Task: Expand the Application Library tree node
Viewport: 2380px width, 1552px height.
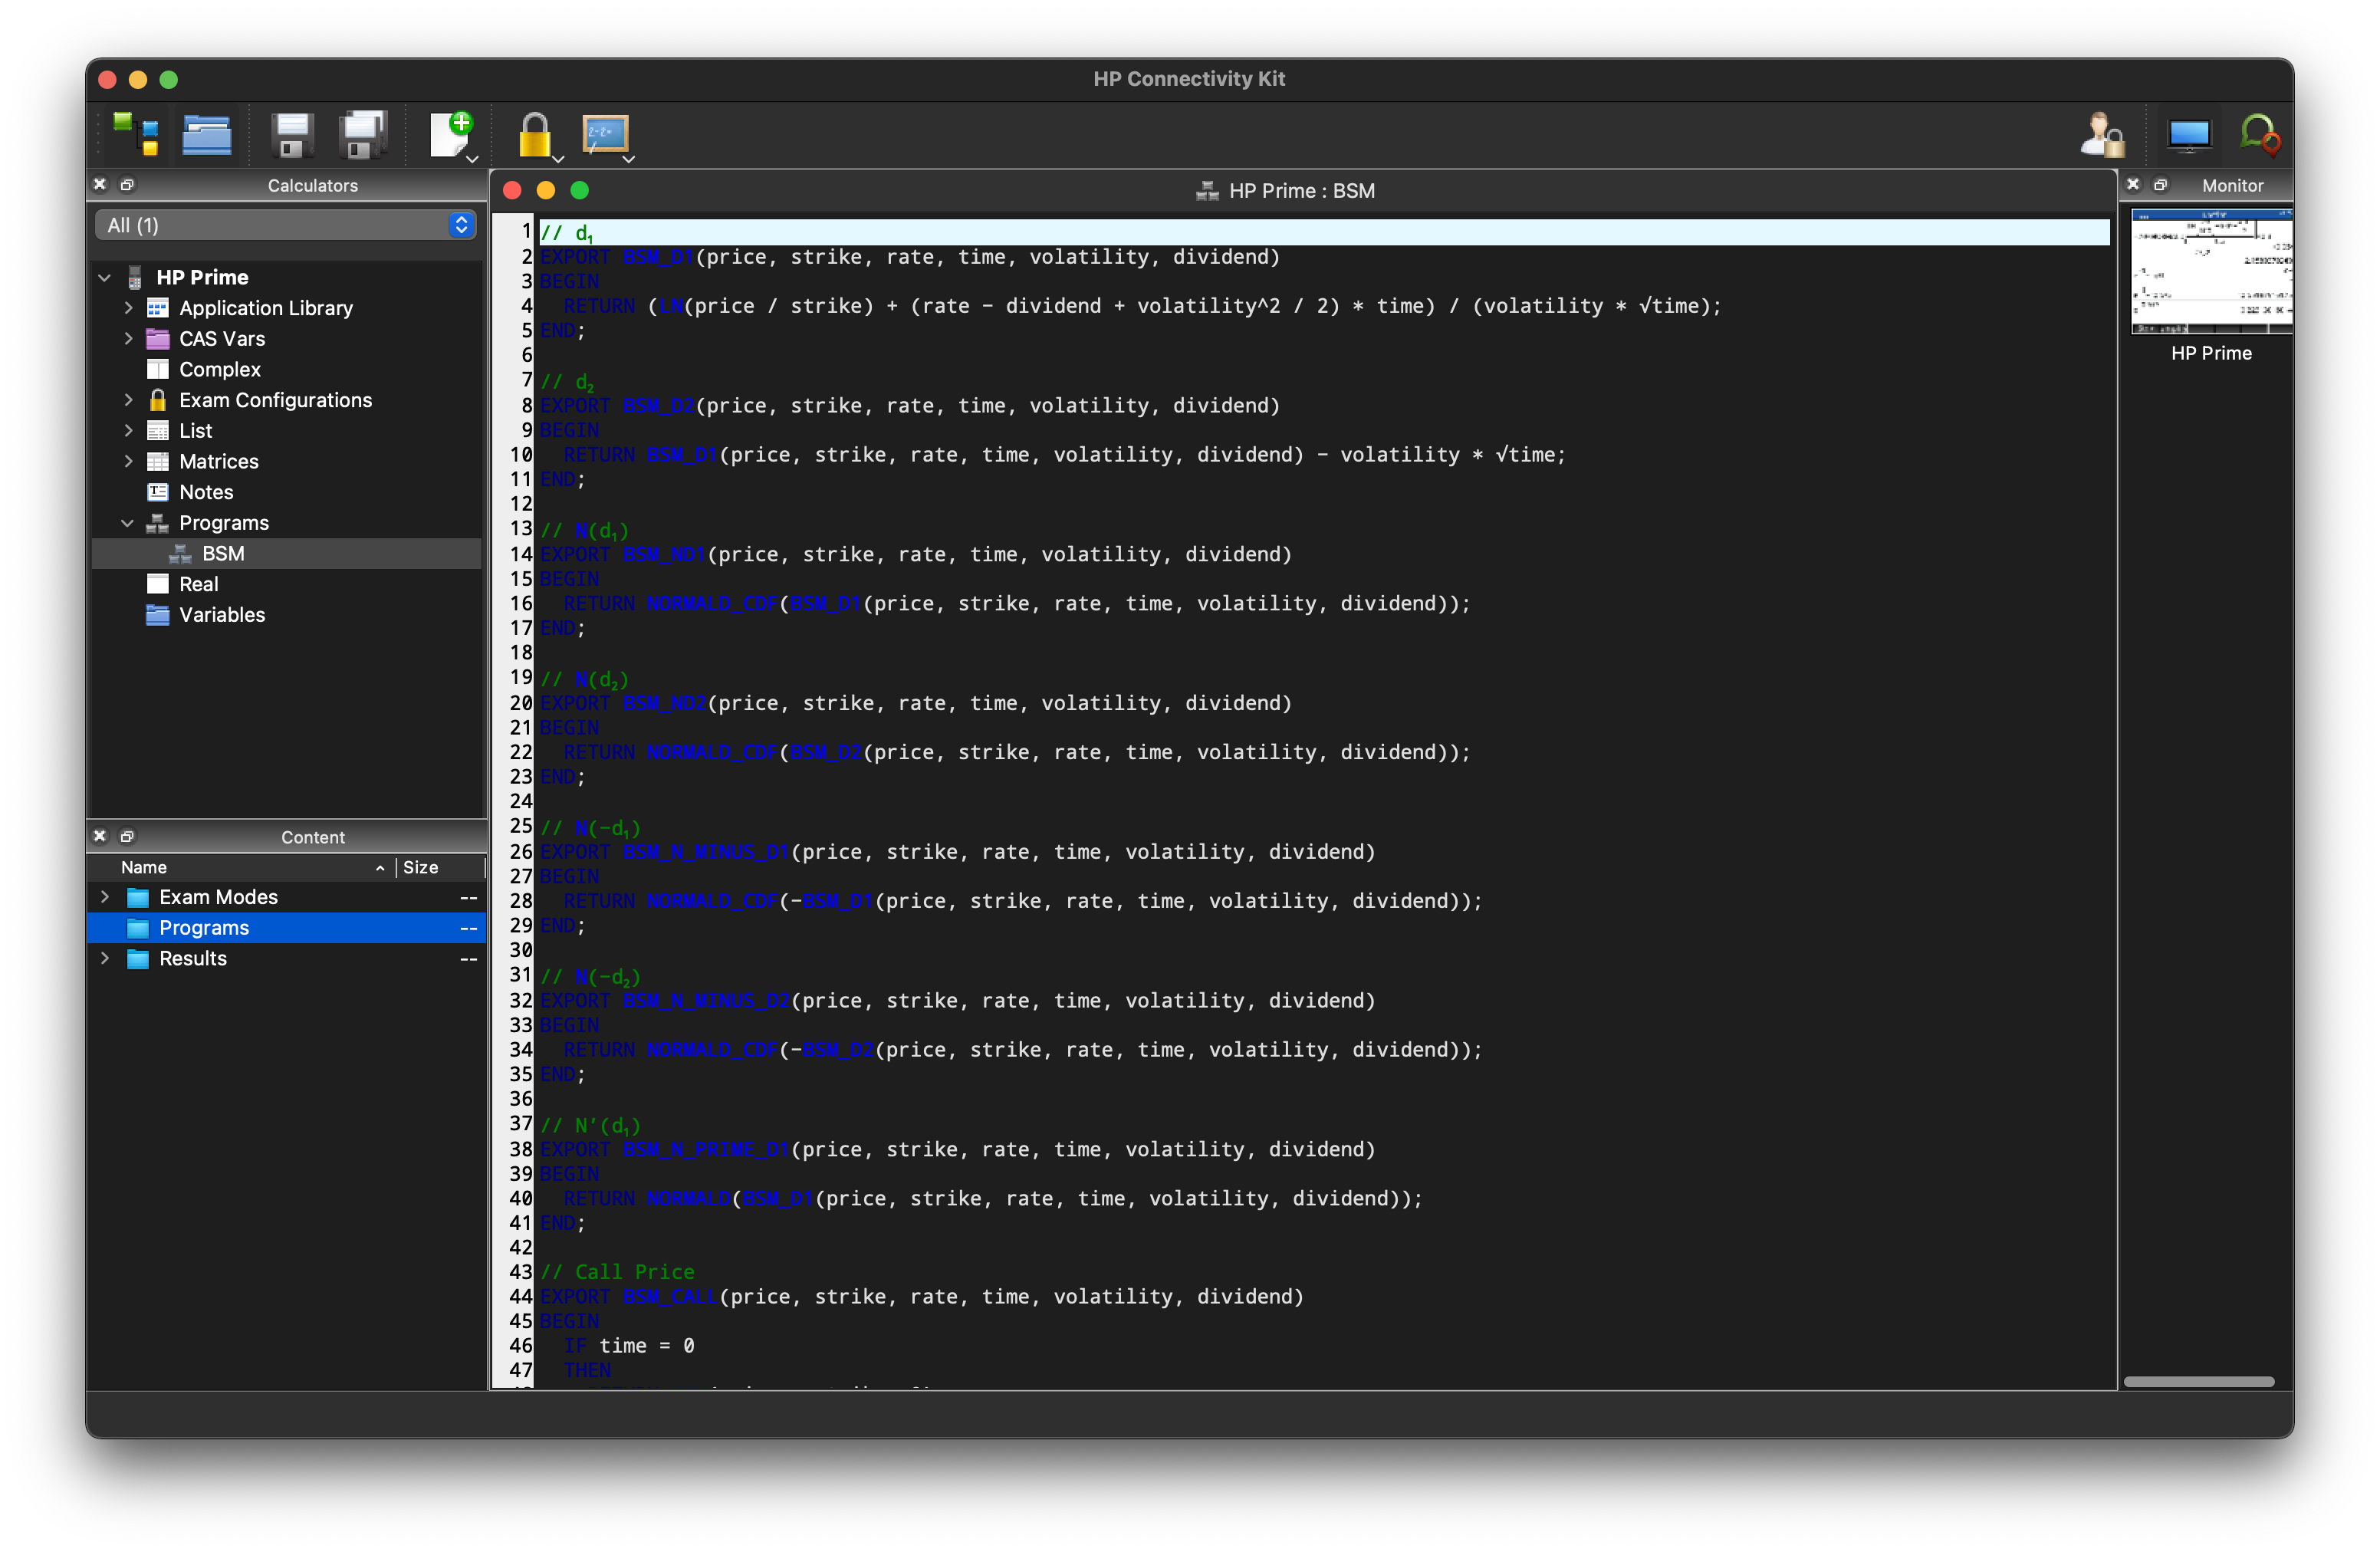Action: point(128,308)
